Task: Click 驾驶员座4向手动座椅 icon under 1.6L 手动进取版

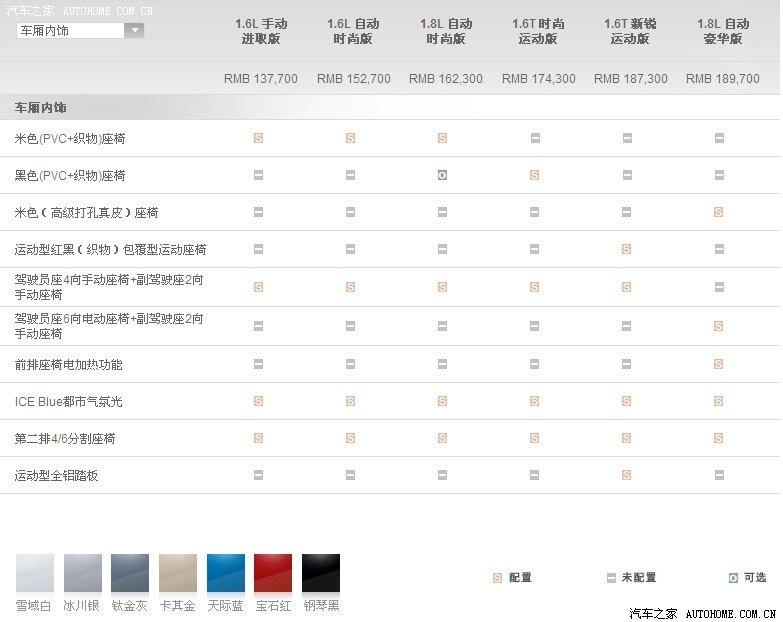Action: click(258, 287)
